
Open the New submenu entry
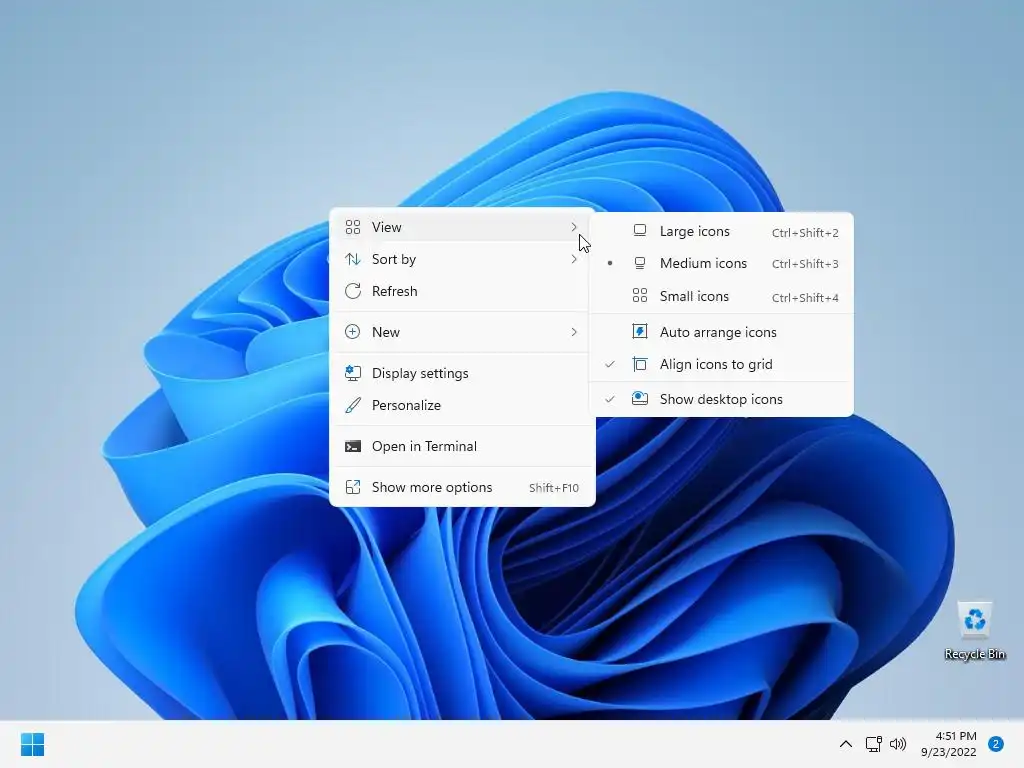[x=462, y=332]
